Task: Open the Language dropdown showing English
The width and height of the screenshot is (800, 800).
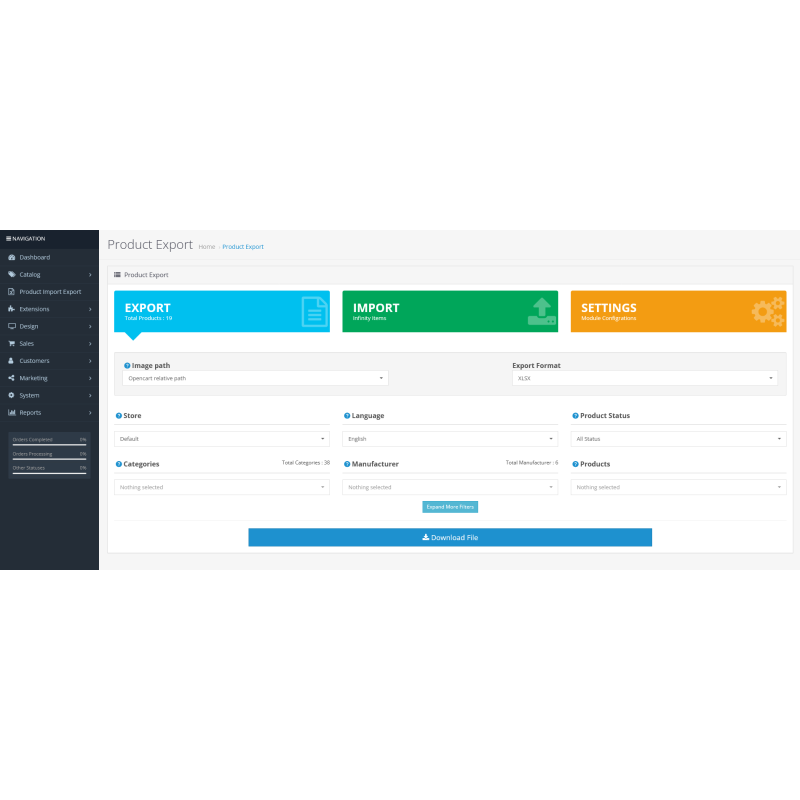Action: pos(450,438)
